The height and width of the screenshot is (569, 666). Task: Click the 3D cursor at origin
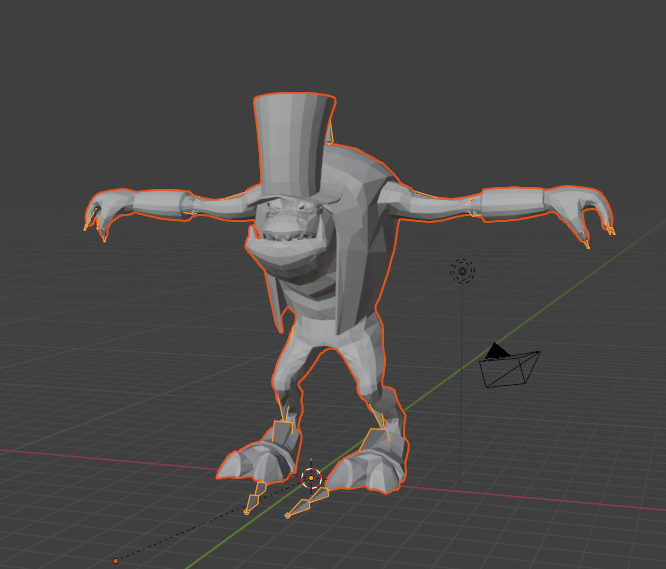pyautogui.click(x=311, y=478)
